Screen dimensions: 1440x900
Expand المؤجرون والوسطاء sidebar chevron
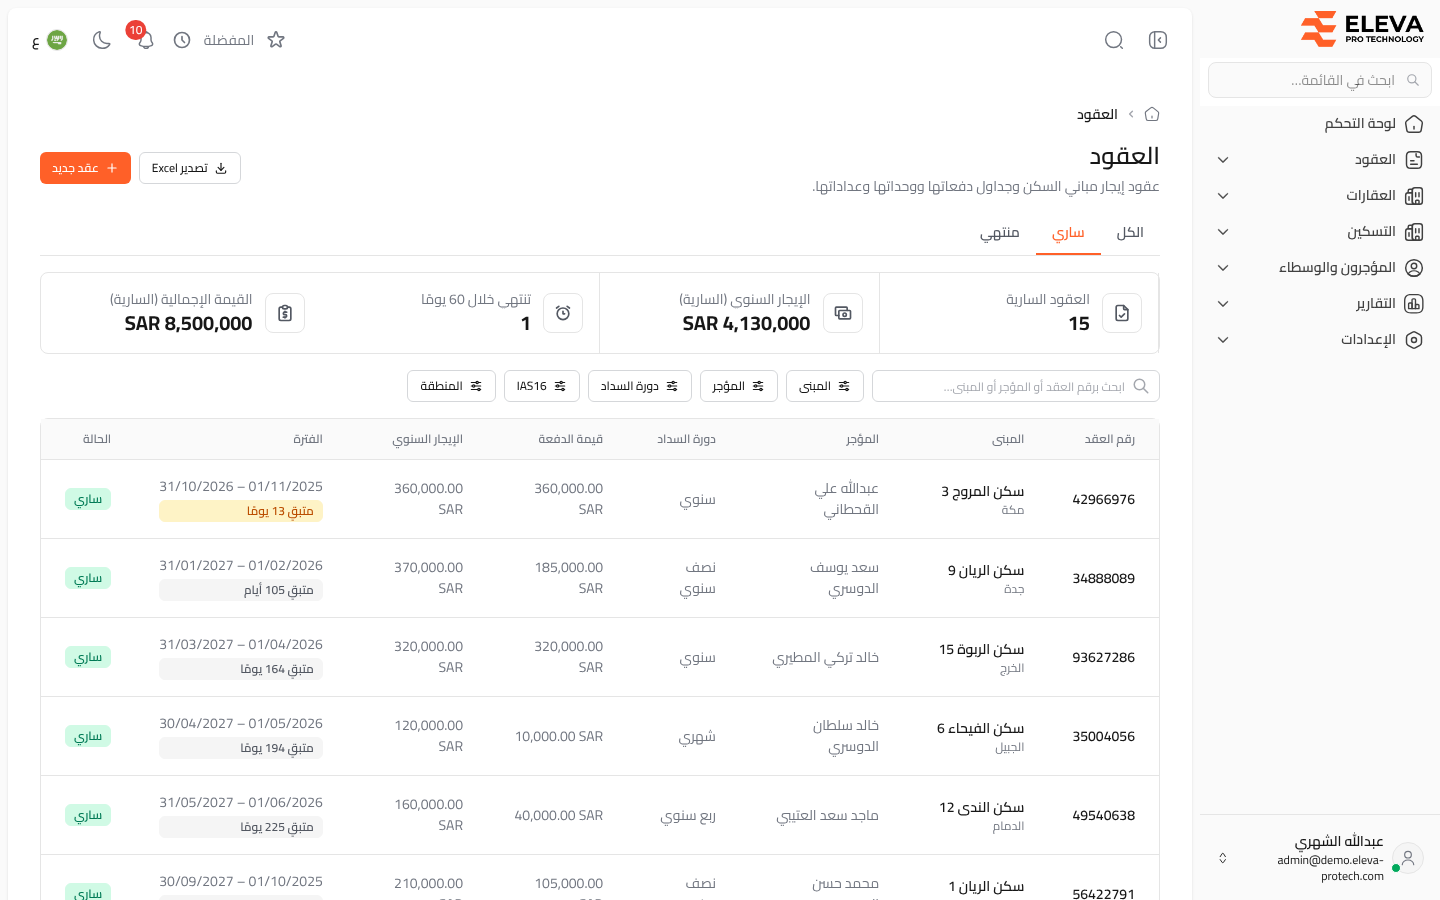1223,268
